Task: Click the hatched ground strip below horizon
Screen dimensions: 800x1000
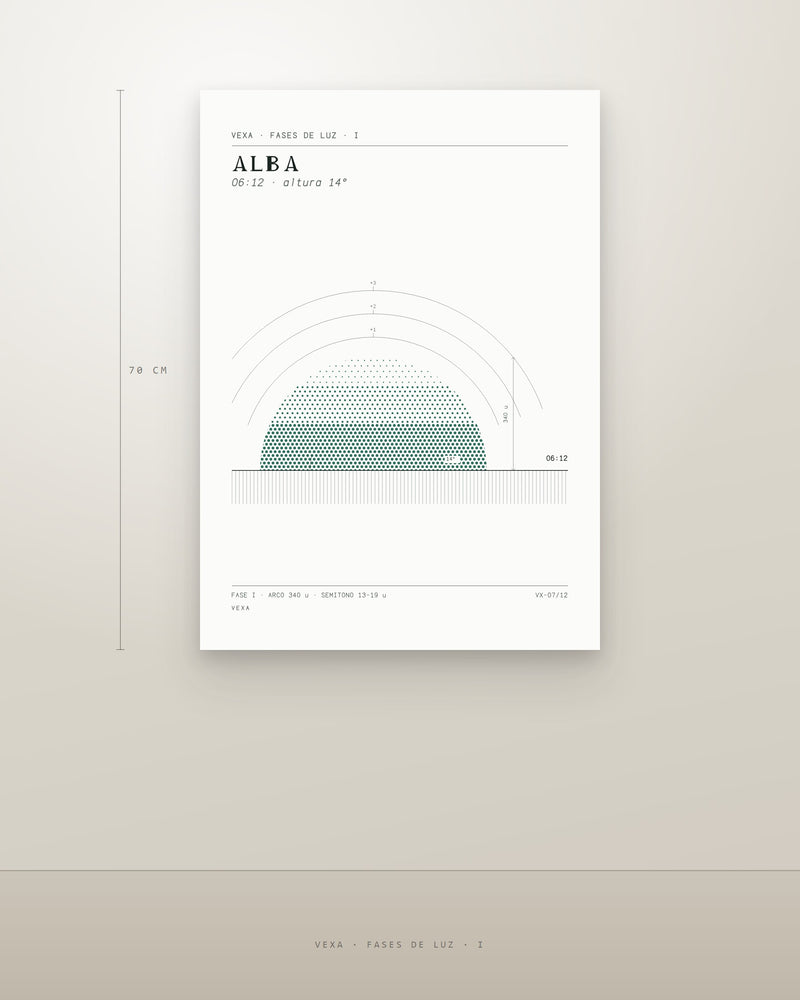Action: point(399,488)
